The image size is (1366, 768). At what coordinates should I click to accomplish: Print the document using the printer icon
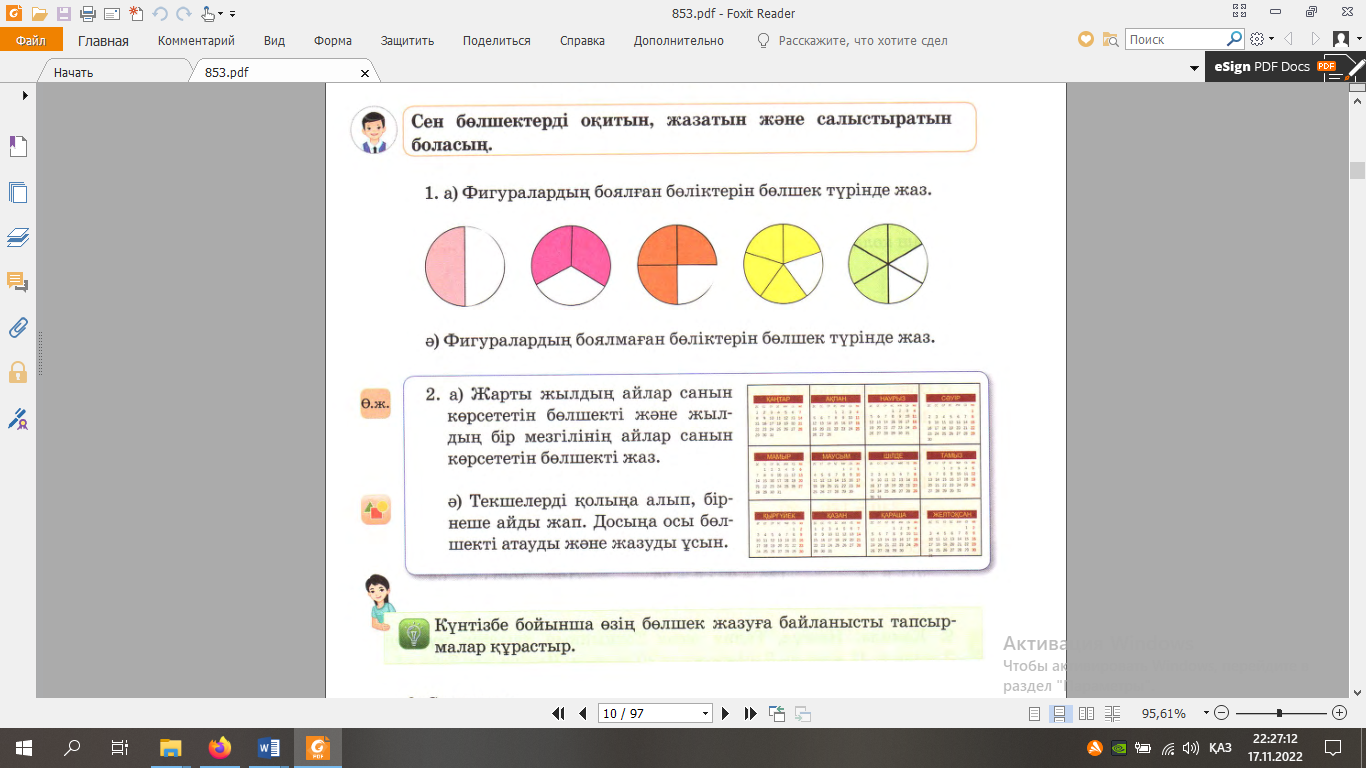pos(87,14)
